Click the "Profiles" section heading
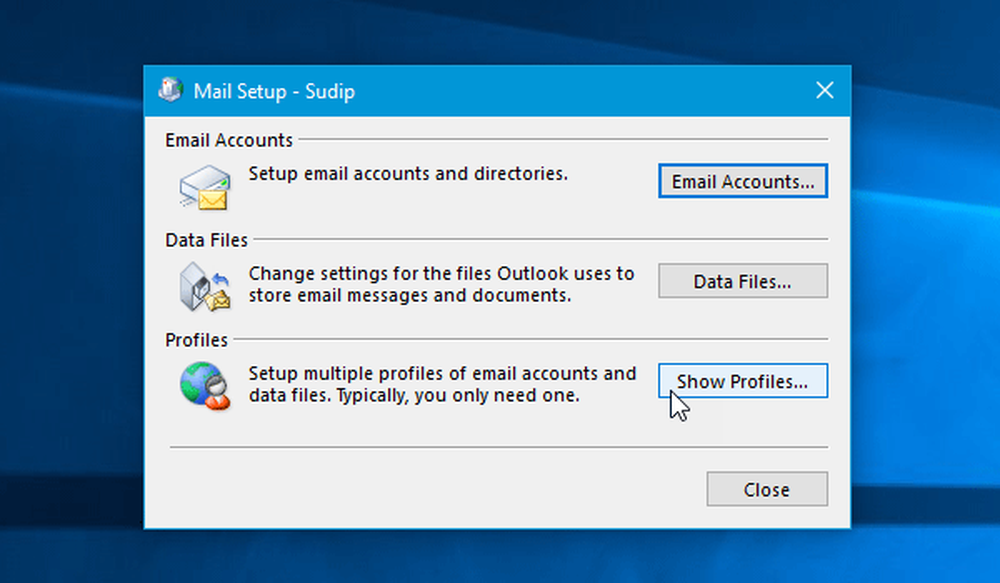This screenshot has height=583, width=1000. [x=197, y=340]
